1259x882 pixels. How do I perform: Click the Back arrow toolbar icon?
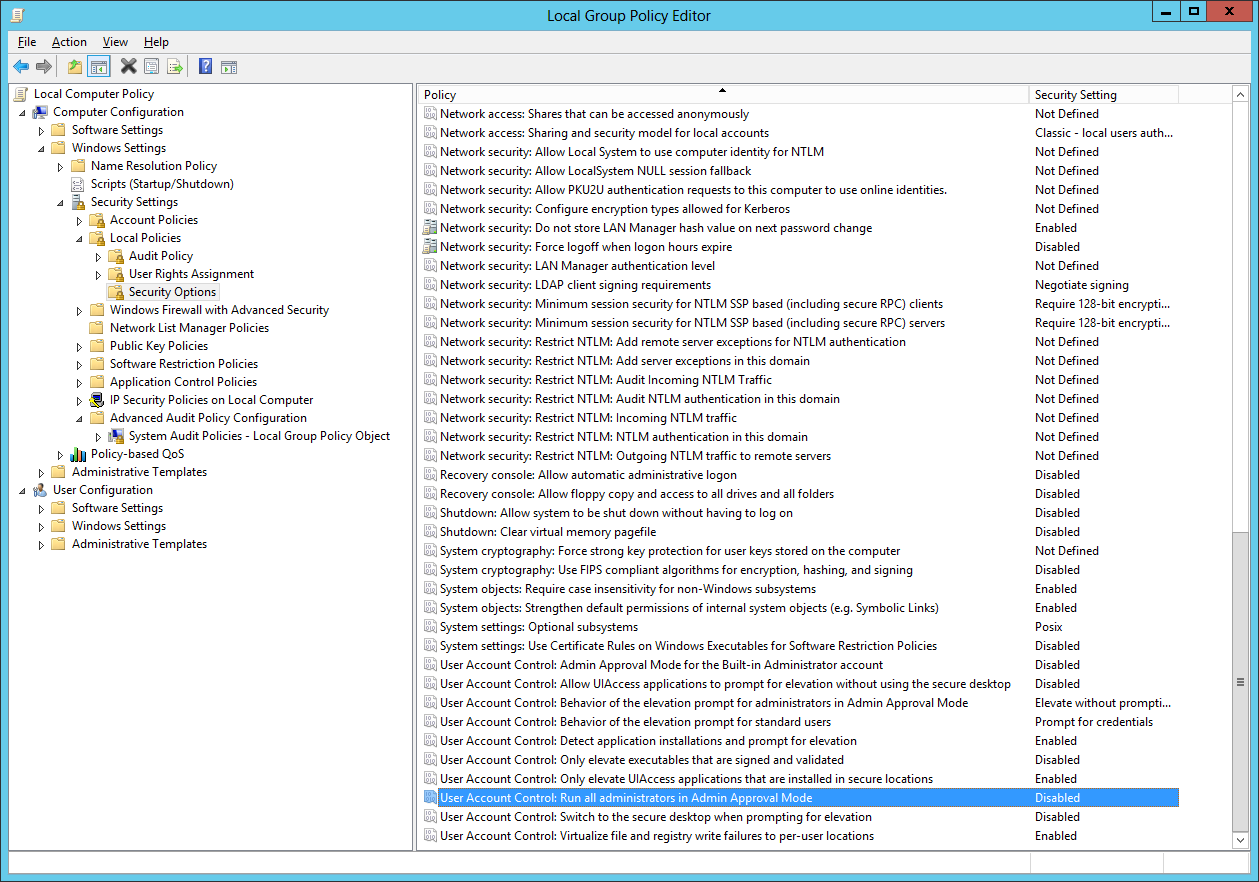coord(20,67)
